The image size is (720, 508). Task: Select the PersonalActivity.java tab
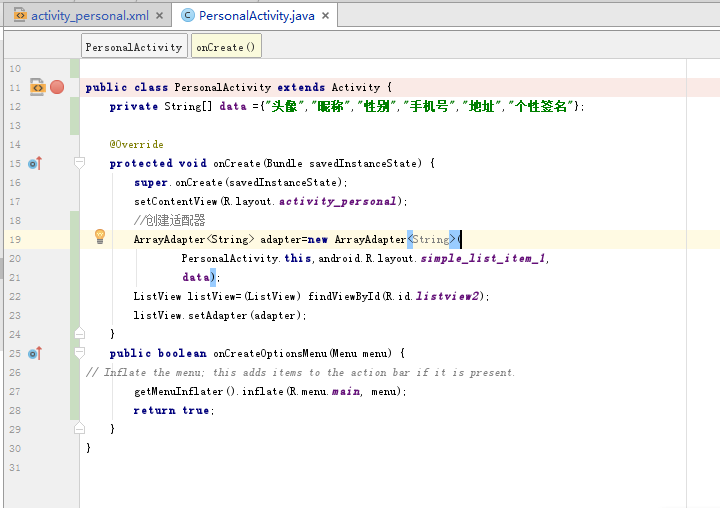256,16
